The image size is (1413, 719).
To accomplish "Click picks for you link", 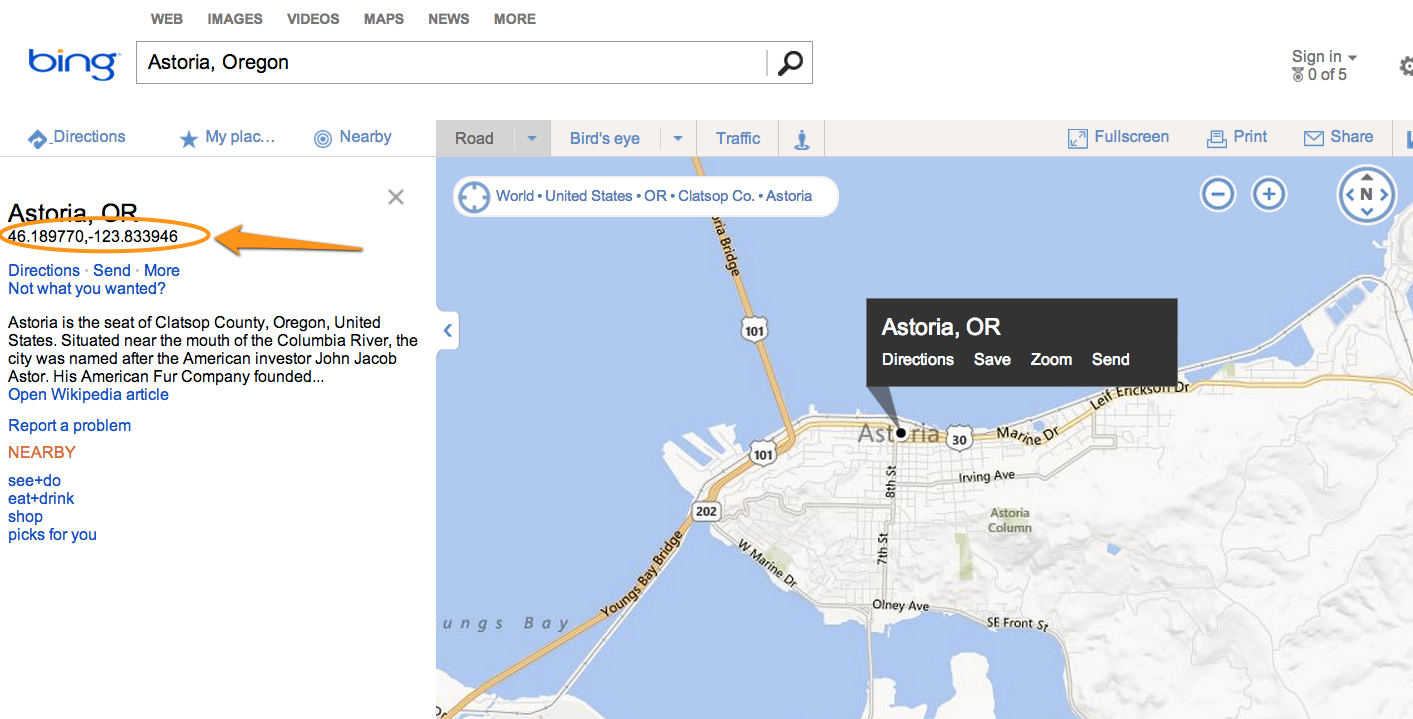I will click(x=52, y=534).
